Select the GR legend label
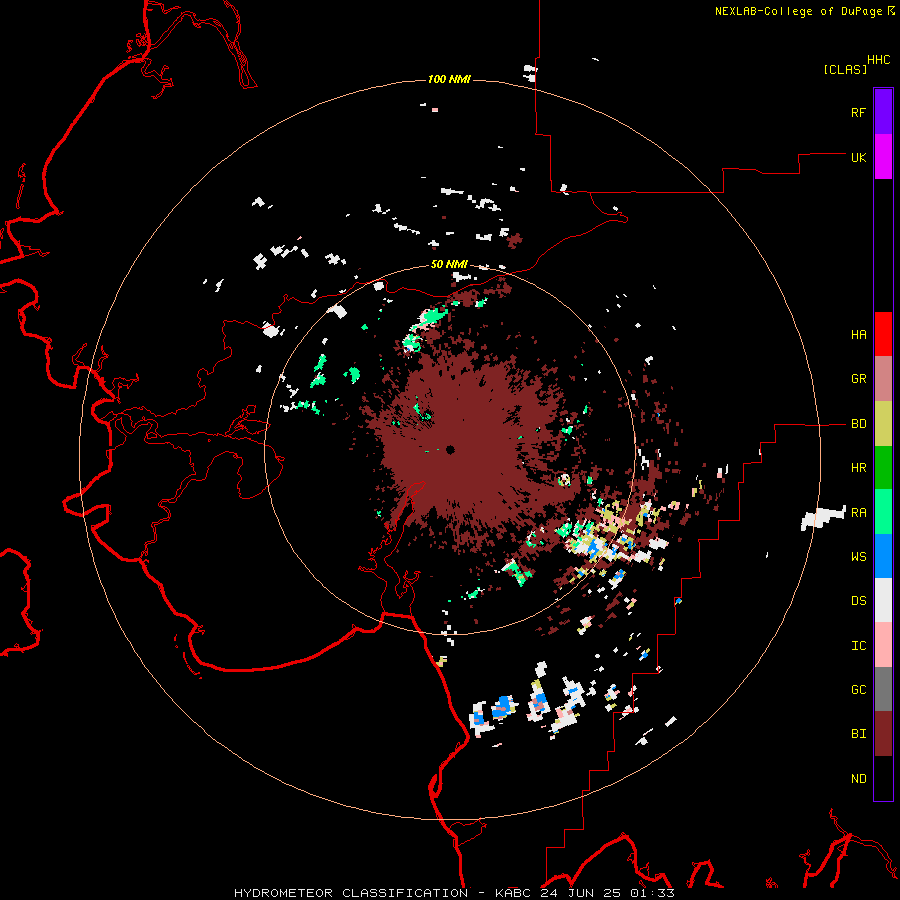This screenshot has height=900, width=900. click(x=858, y=379)
